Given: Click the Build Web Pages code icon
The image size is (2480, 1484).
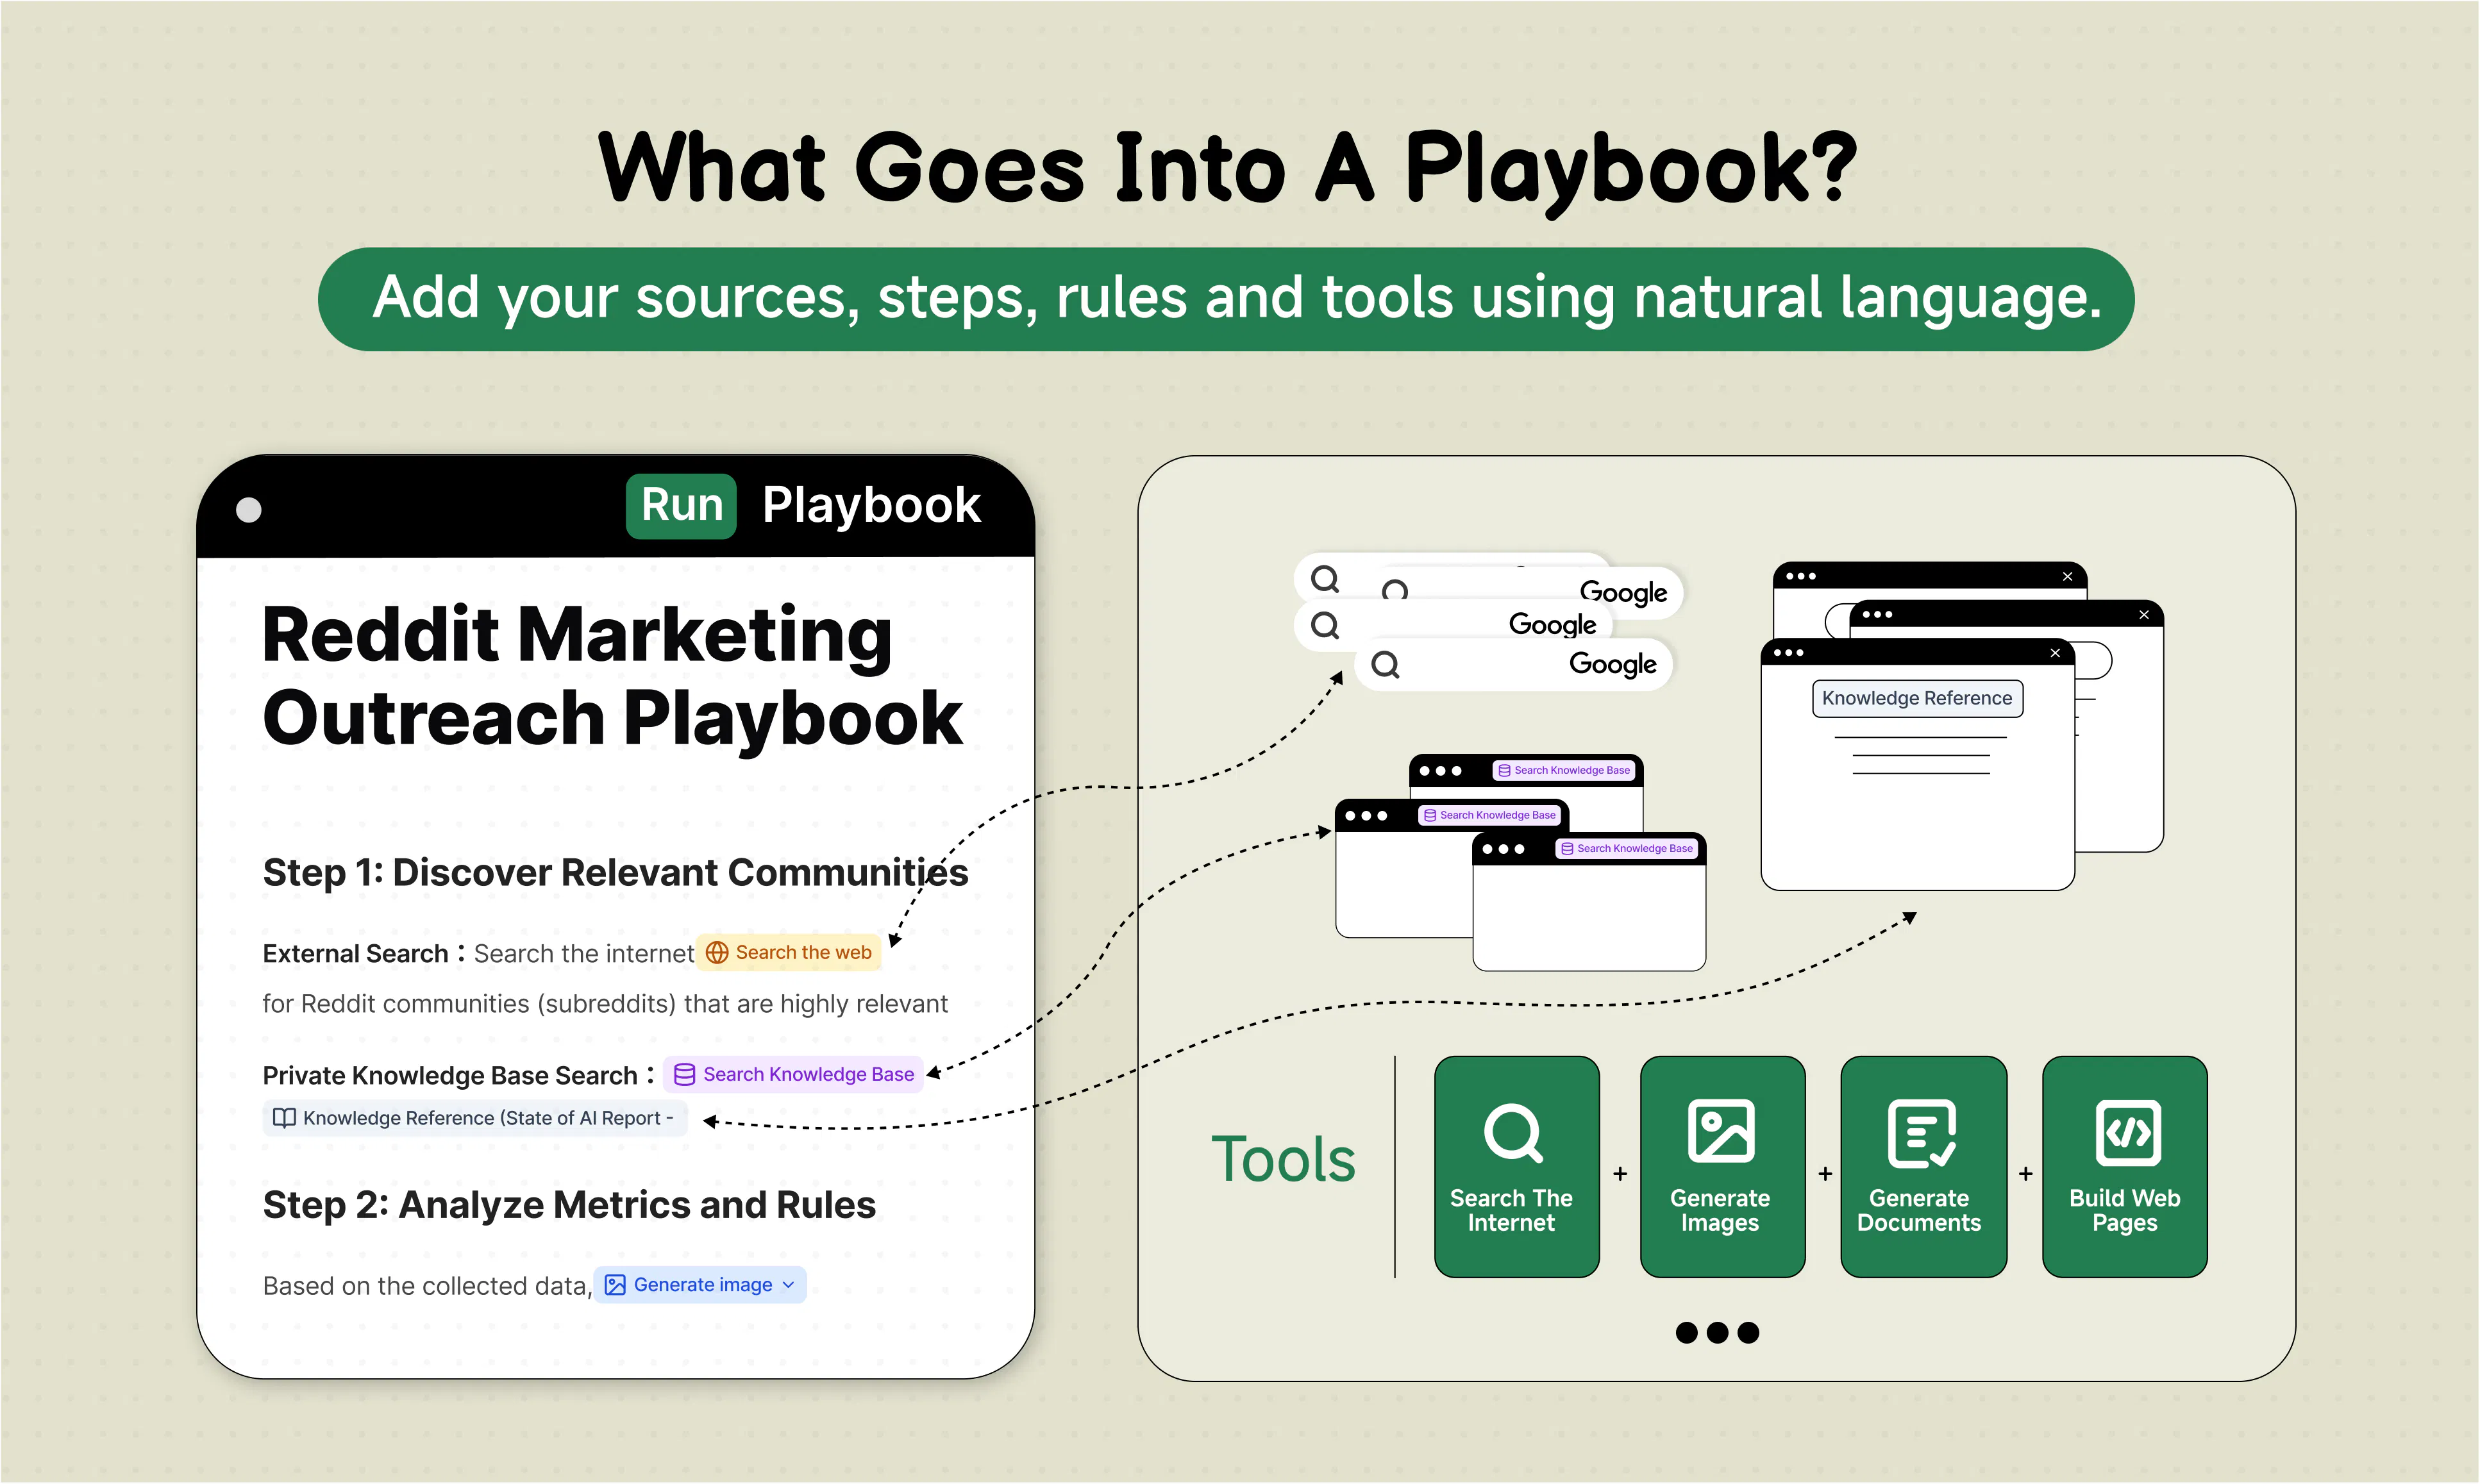Looking at the screenshot, I should 2127,1133.
